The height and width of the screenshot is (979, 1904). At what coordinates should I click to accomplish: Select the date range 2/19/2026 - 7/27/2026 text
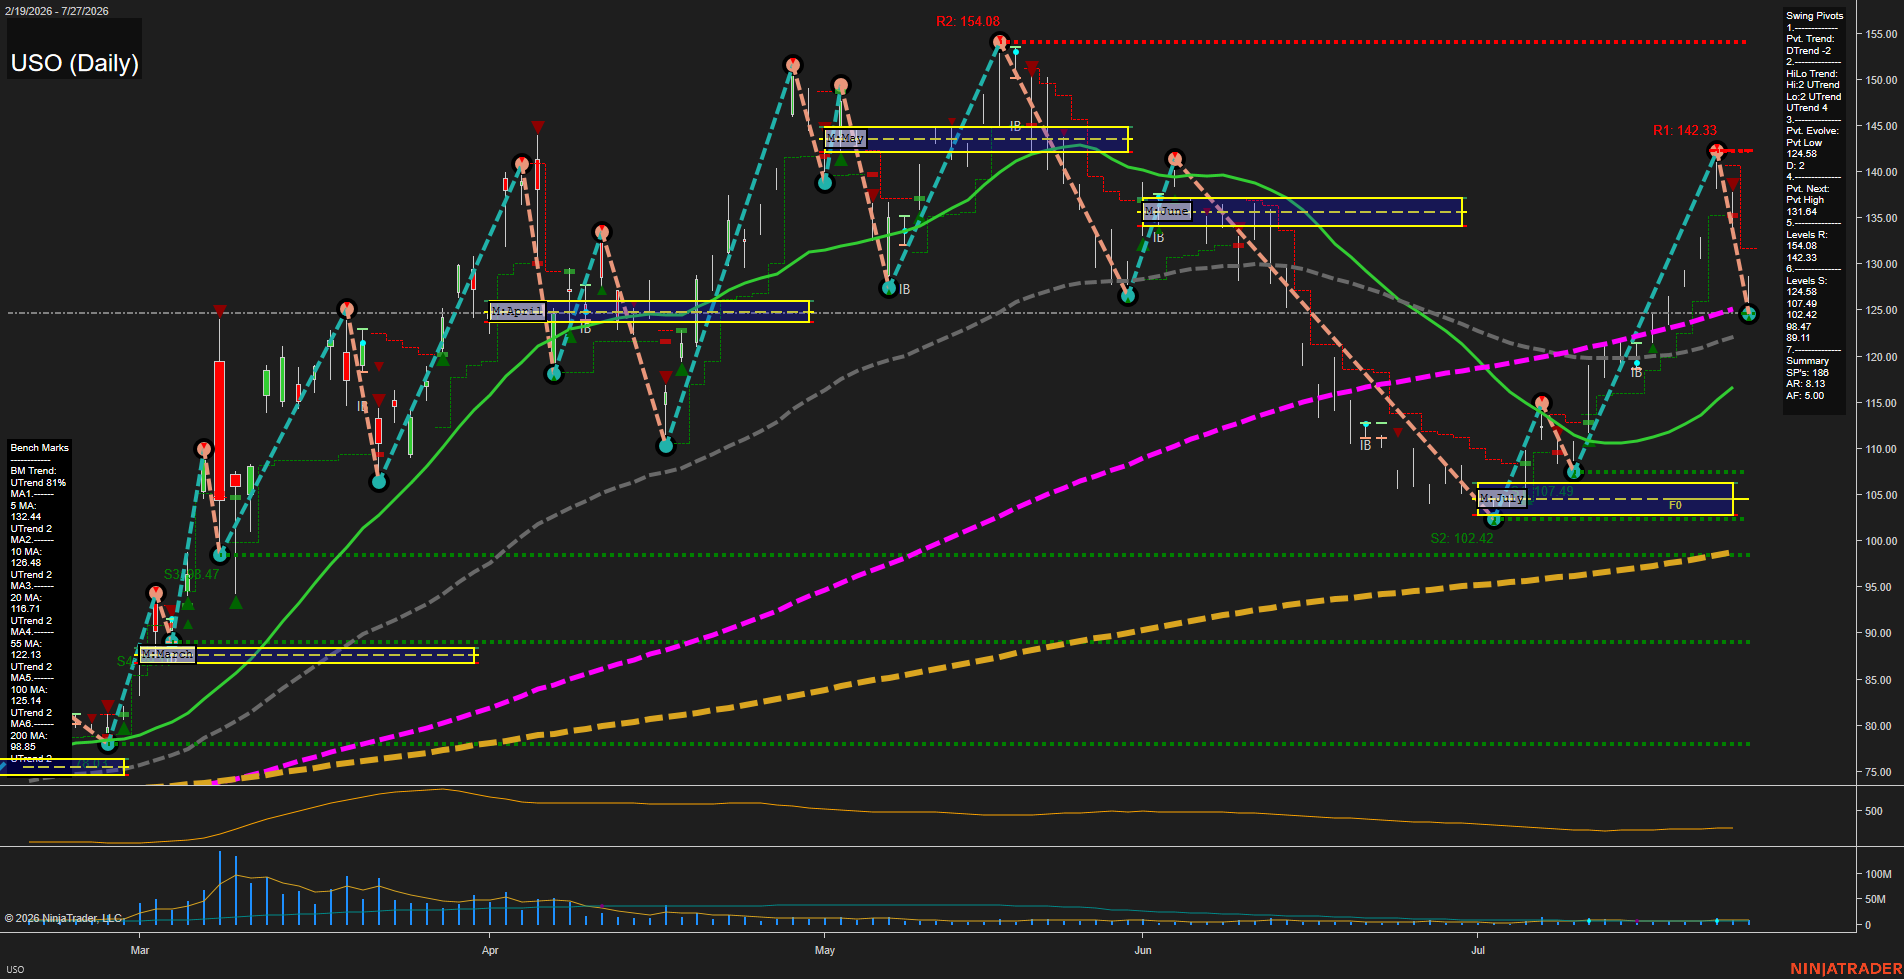tap(57, 11)
